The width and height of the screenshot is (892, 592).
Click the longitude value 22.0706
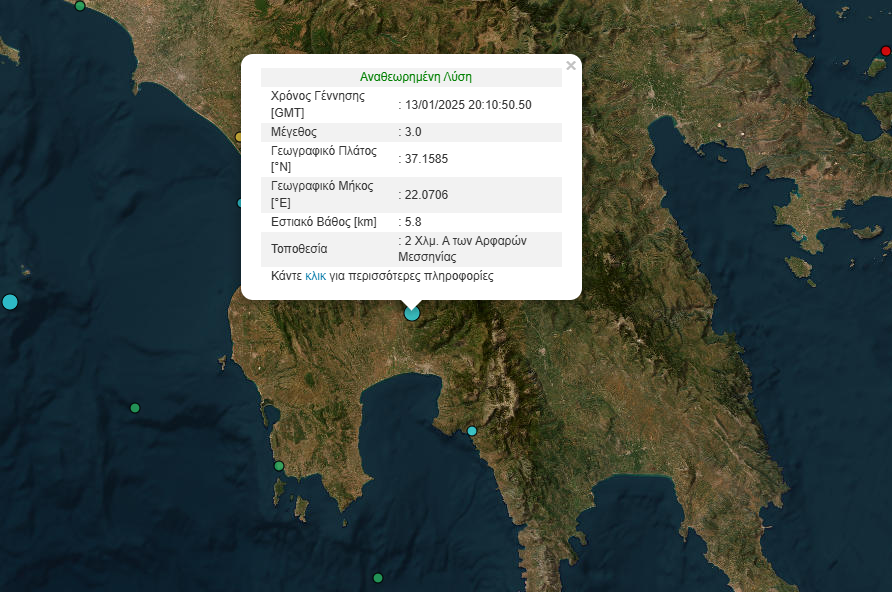(x=426, y=194)
